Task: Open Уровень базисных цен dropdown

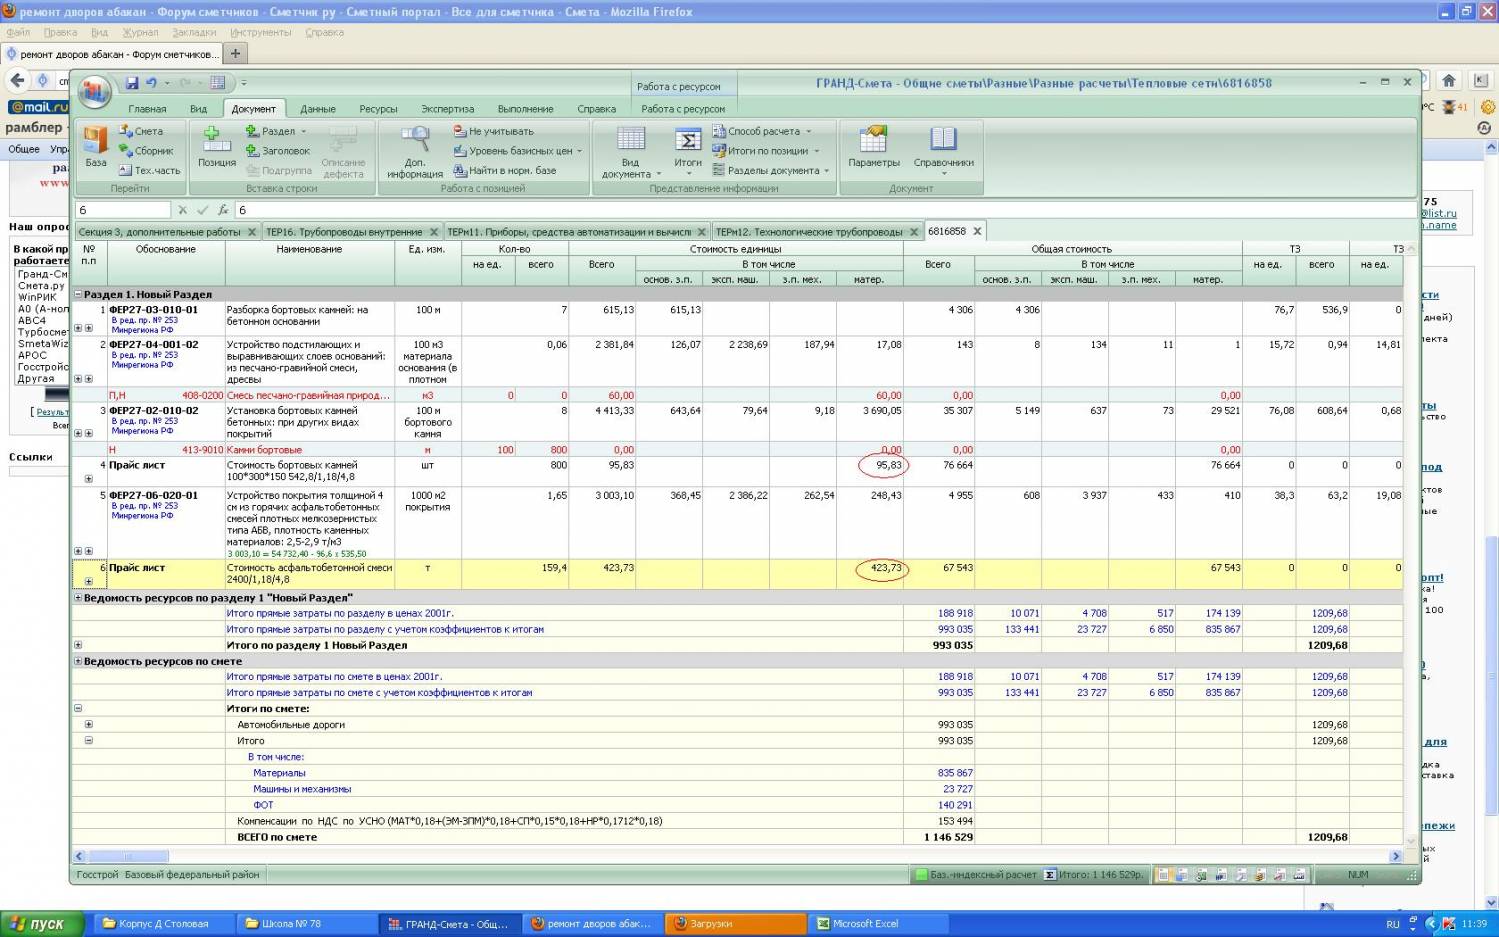Action: 520,151
